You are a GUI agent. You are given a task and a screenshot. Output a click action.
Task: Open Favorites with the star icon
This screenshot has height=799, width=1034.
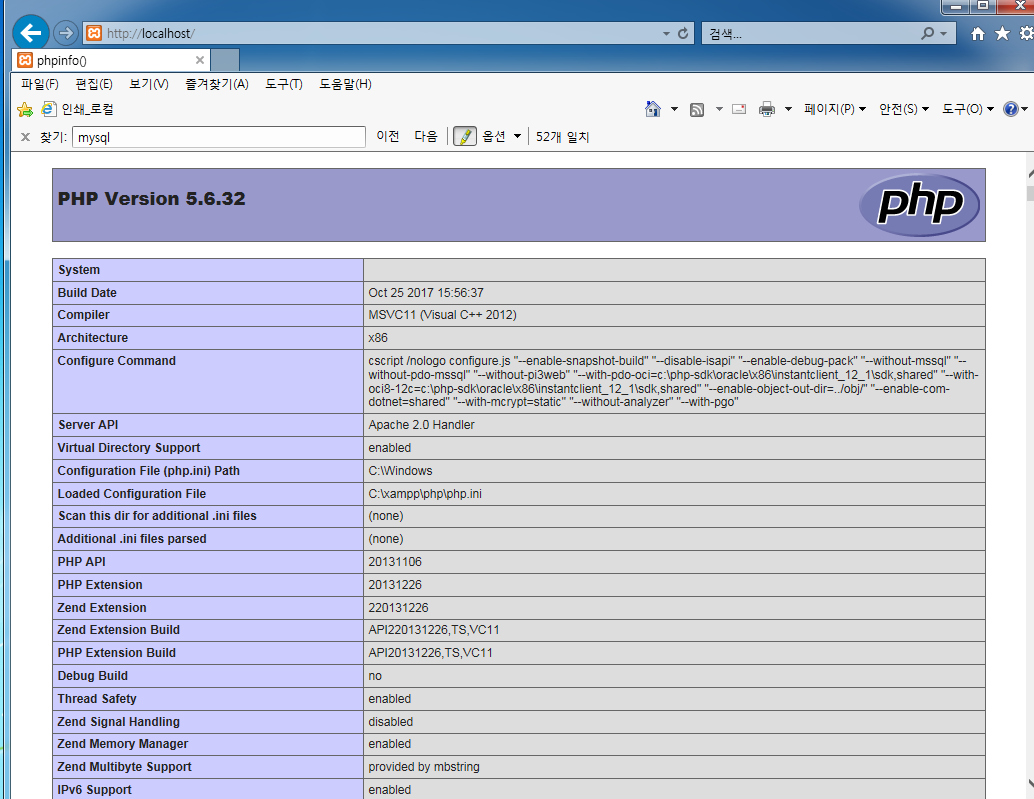[x=1002, y=33]
